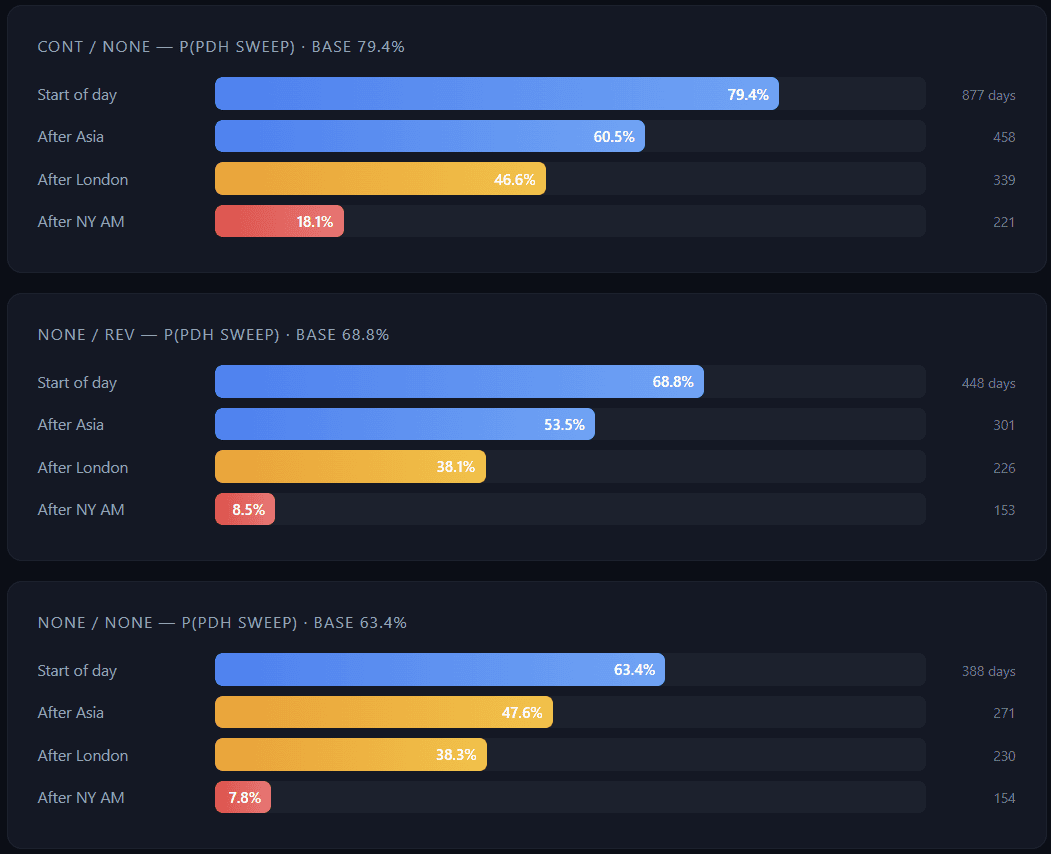
Task: Click the 221 count in the CONT / NONE panel
Action: point(1003,222)
